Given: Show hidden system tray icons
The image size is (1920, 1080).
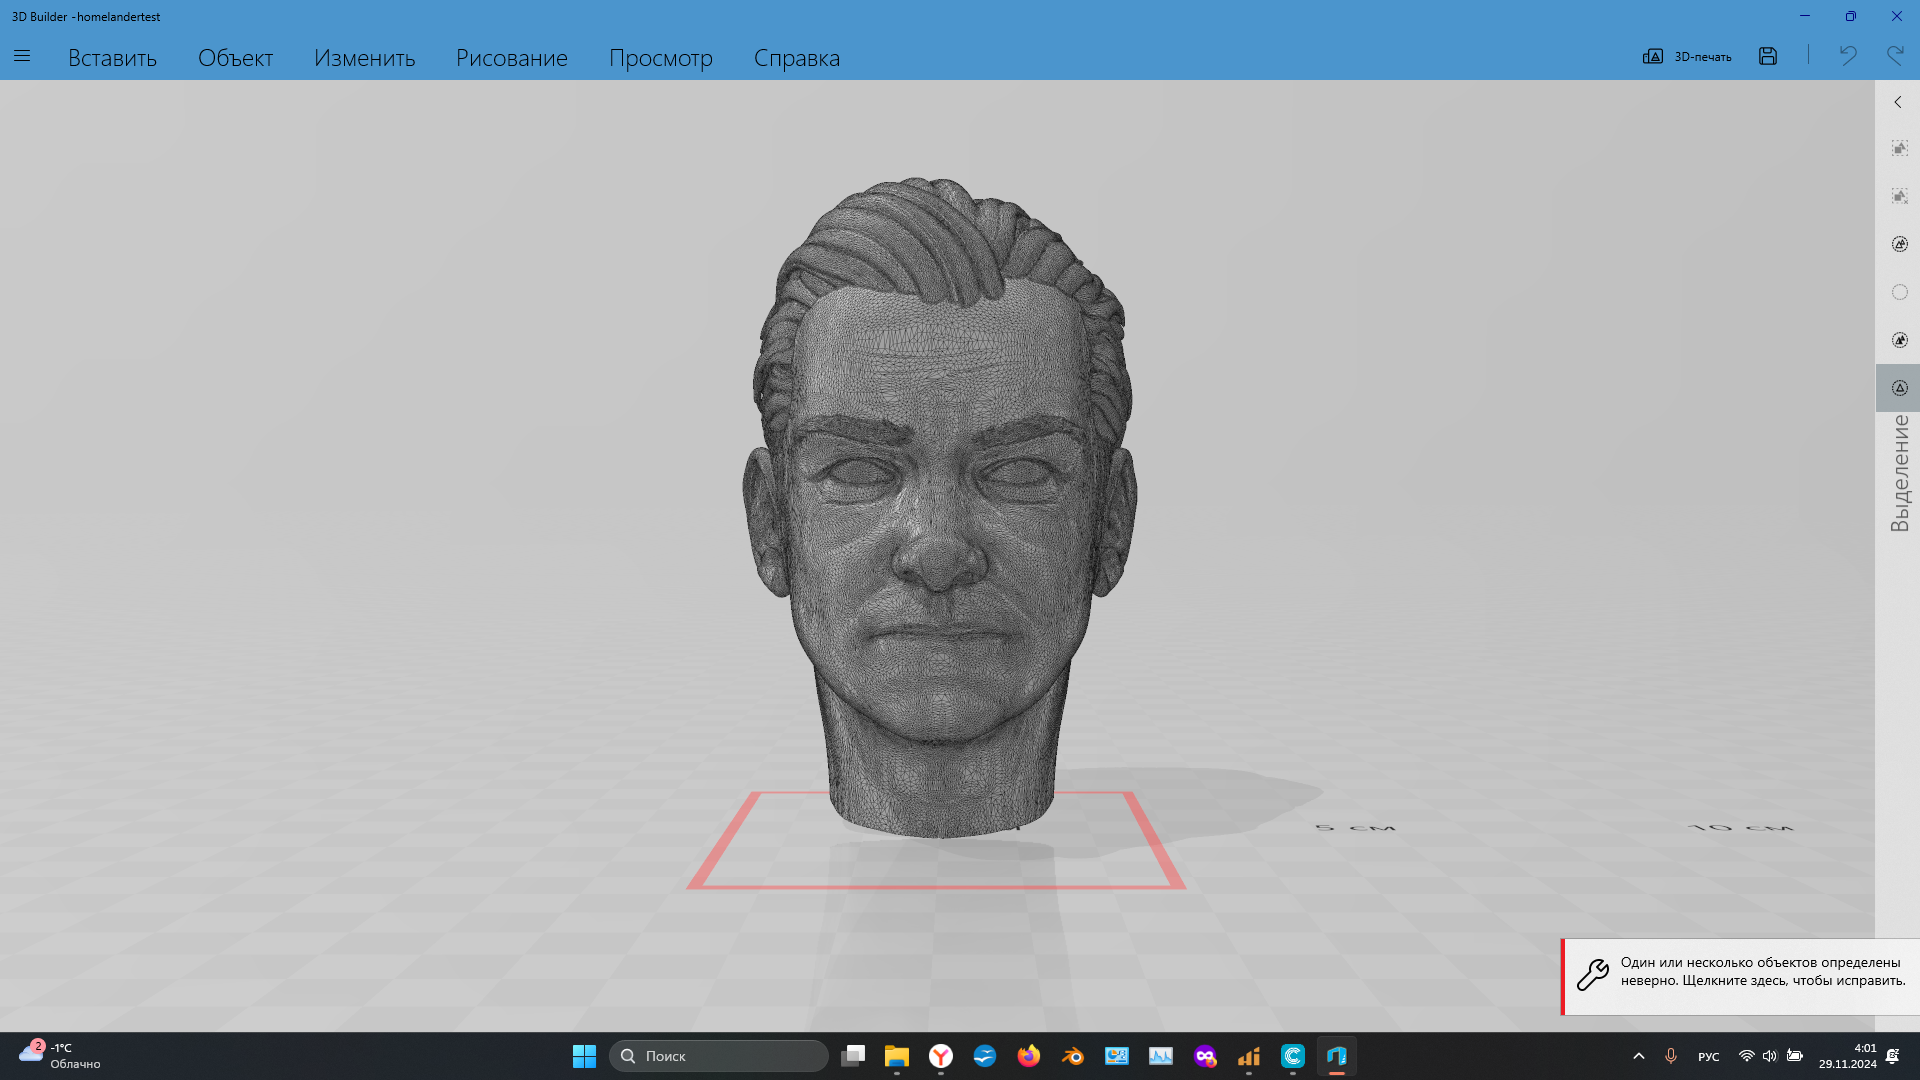Looking at the screenshot, I should pos(1638,1056).
